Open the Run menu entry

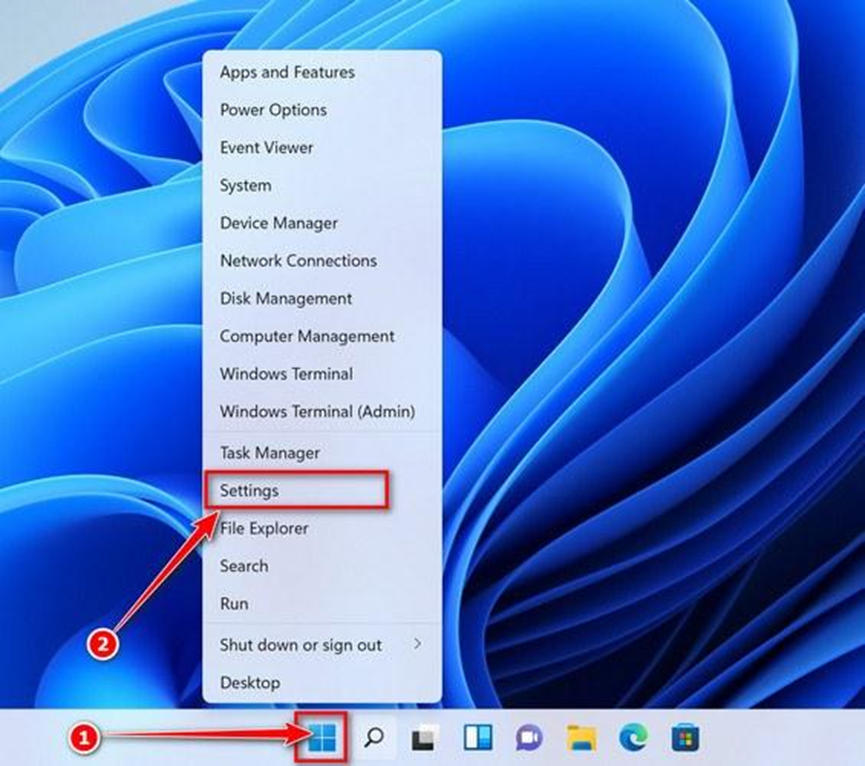click(x=322, y=603)
